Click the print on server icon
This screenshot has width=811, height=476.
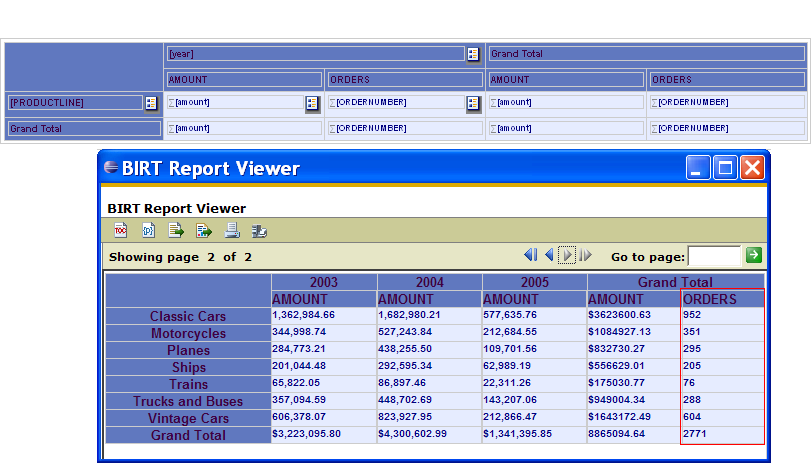pyautogui.click(x=259, y=231)
